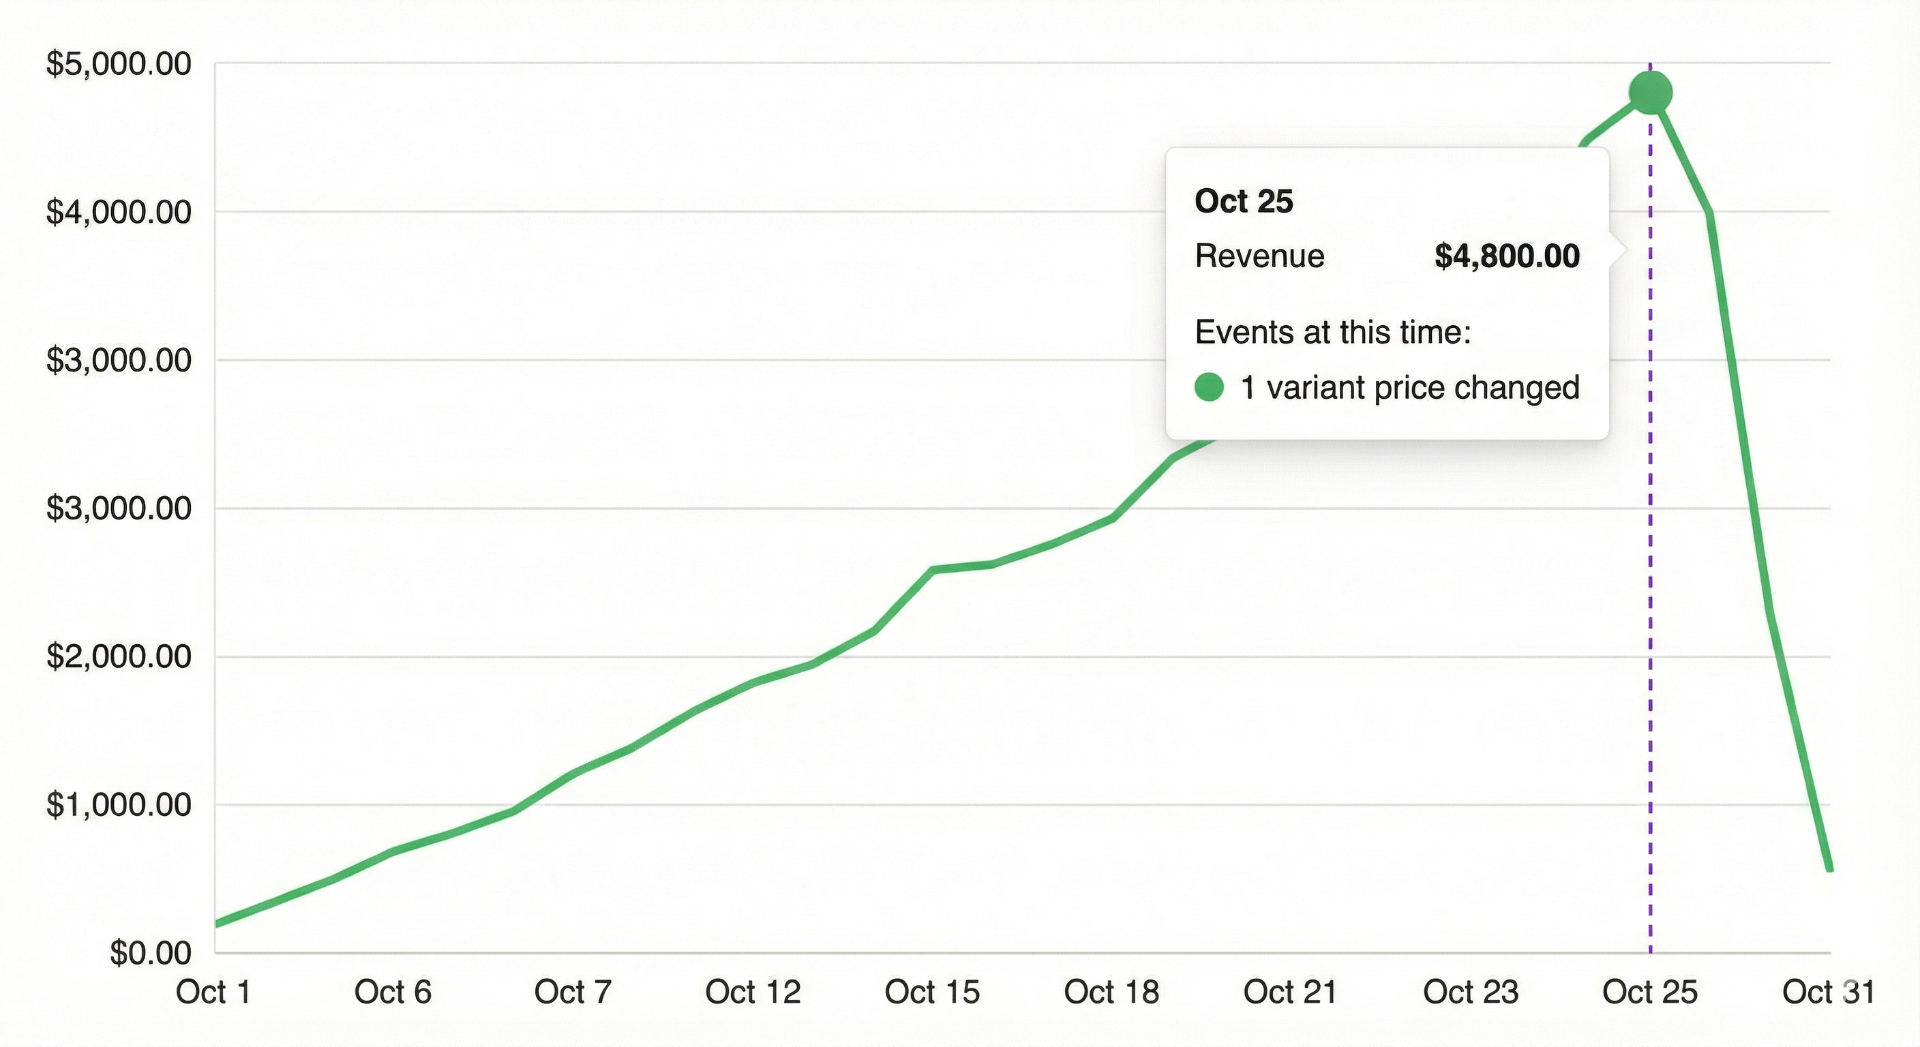Image resolution: width=1920 pixels, height=1047 pixels.
Task: Click the green peak data point marker
Action: [x=1650, y=93]
